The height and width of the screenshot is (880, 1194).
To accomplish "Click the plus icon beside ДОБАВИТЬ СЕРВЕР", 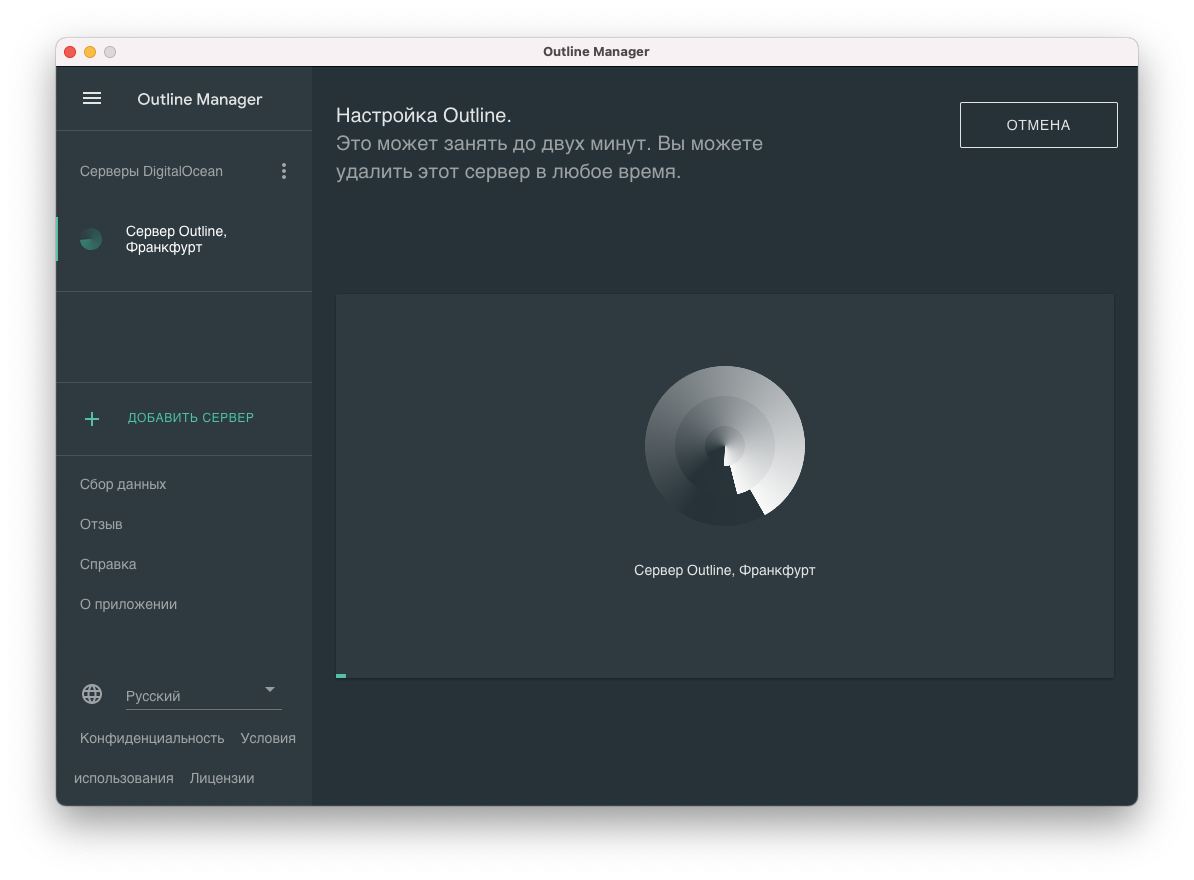I will coord(92,419).
